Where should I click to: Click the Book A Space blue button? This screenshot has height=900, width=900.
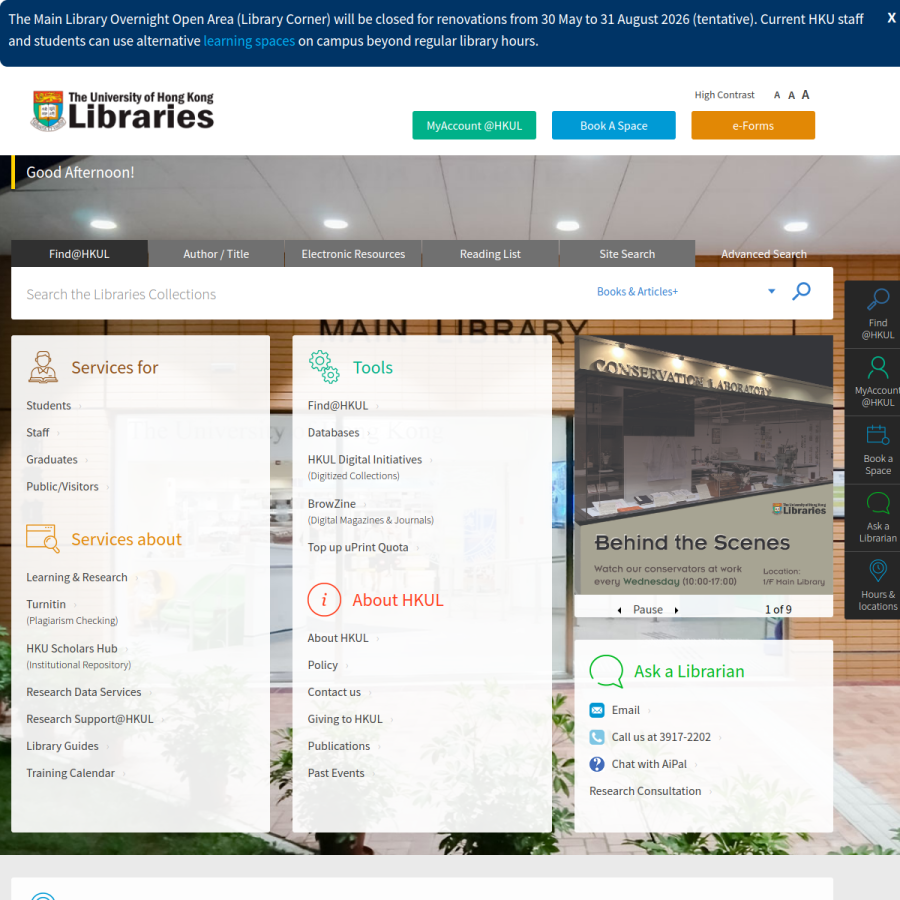(x=614, y=125)
